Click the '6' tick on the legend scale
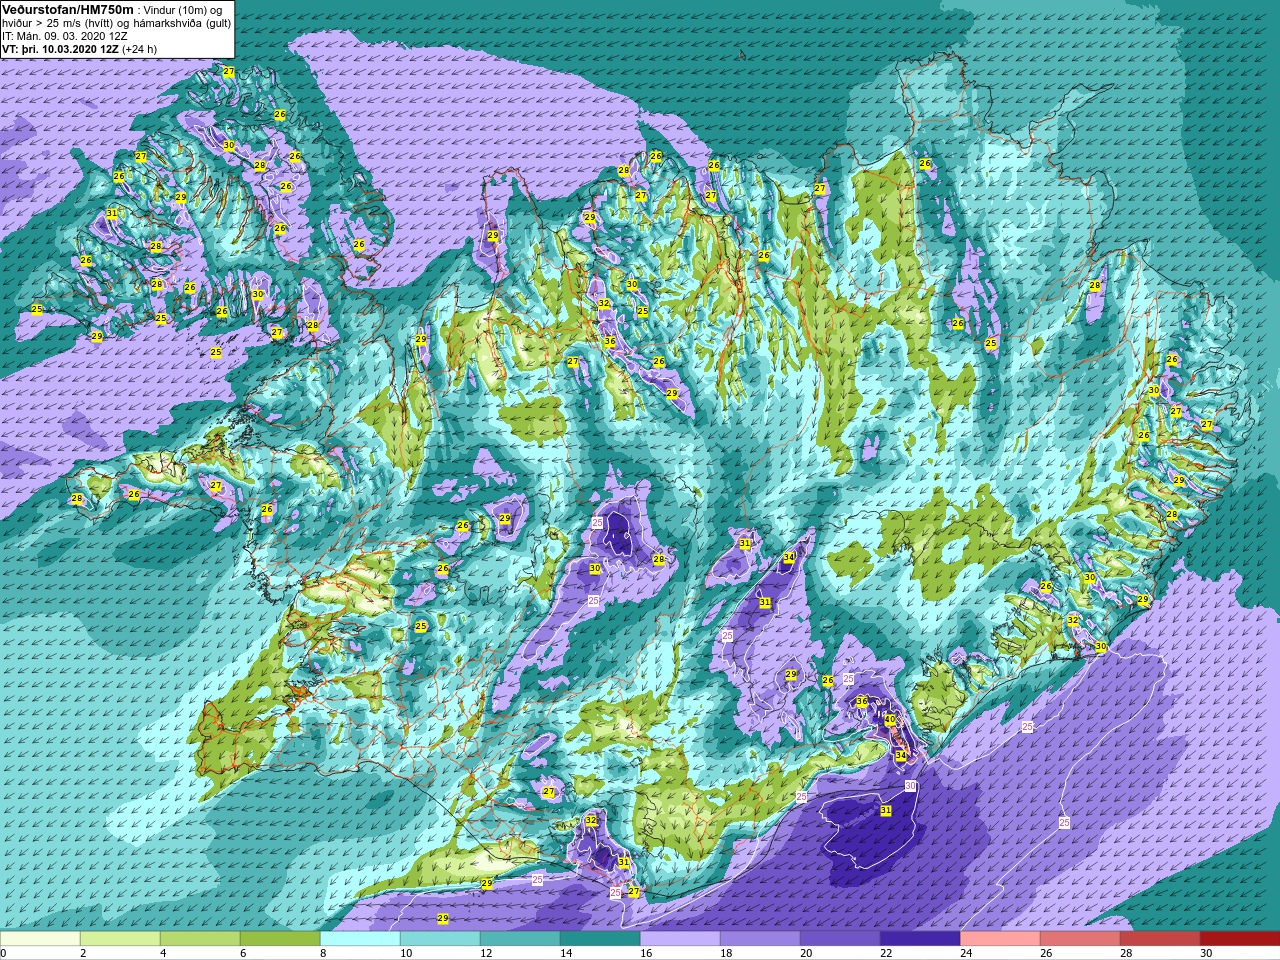 243,953
